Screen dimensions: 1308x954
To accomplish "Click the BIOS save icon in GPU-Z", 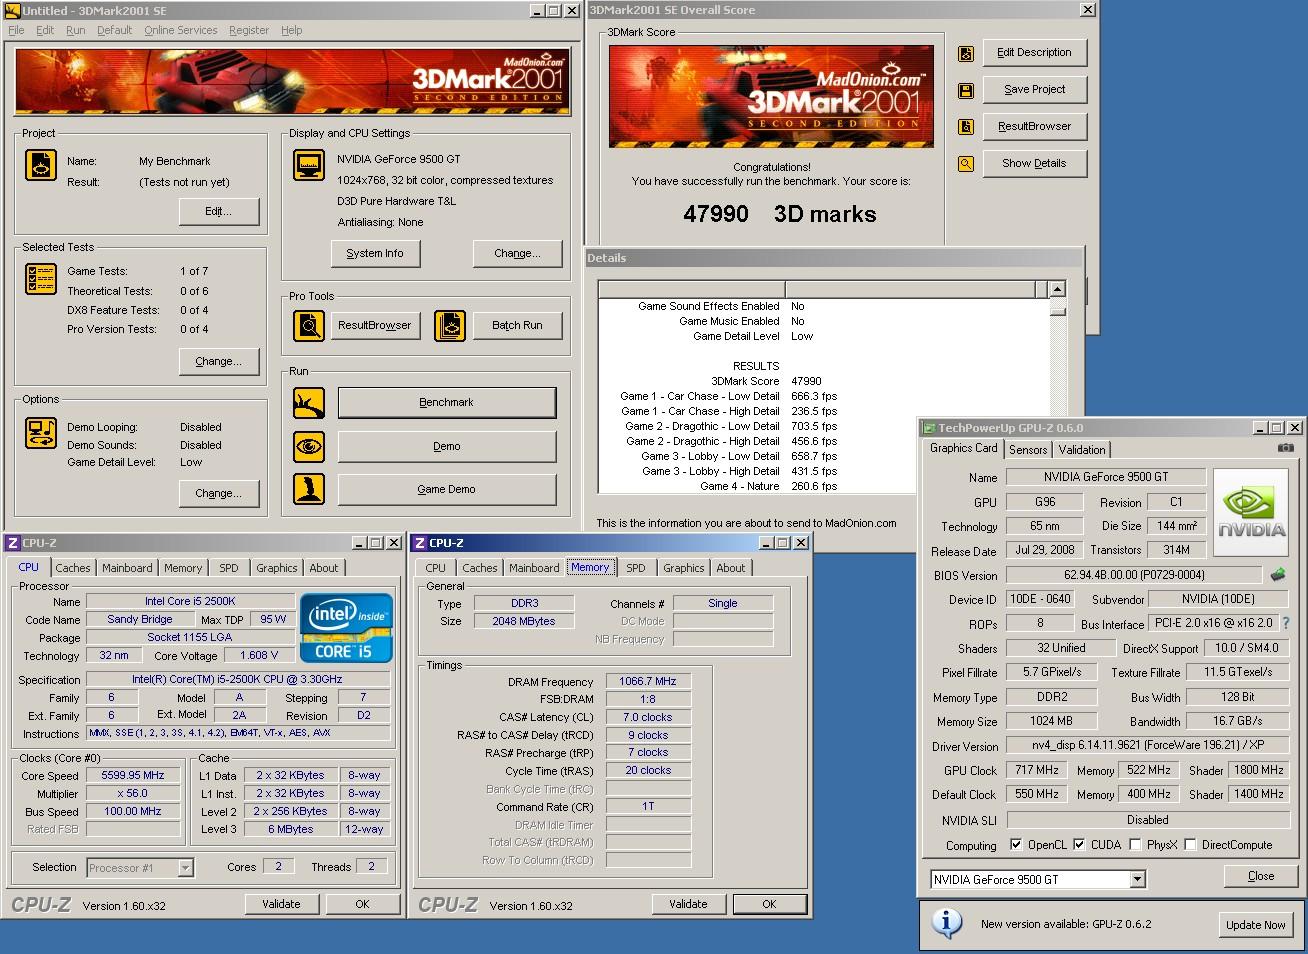I will point(1278,575).
